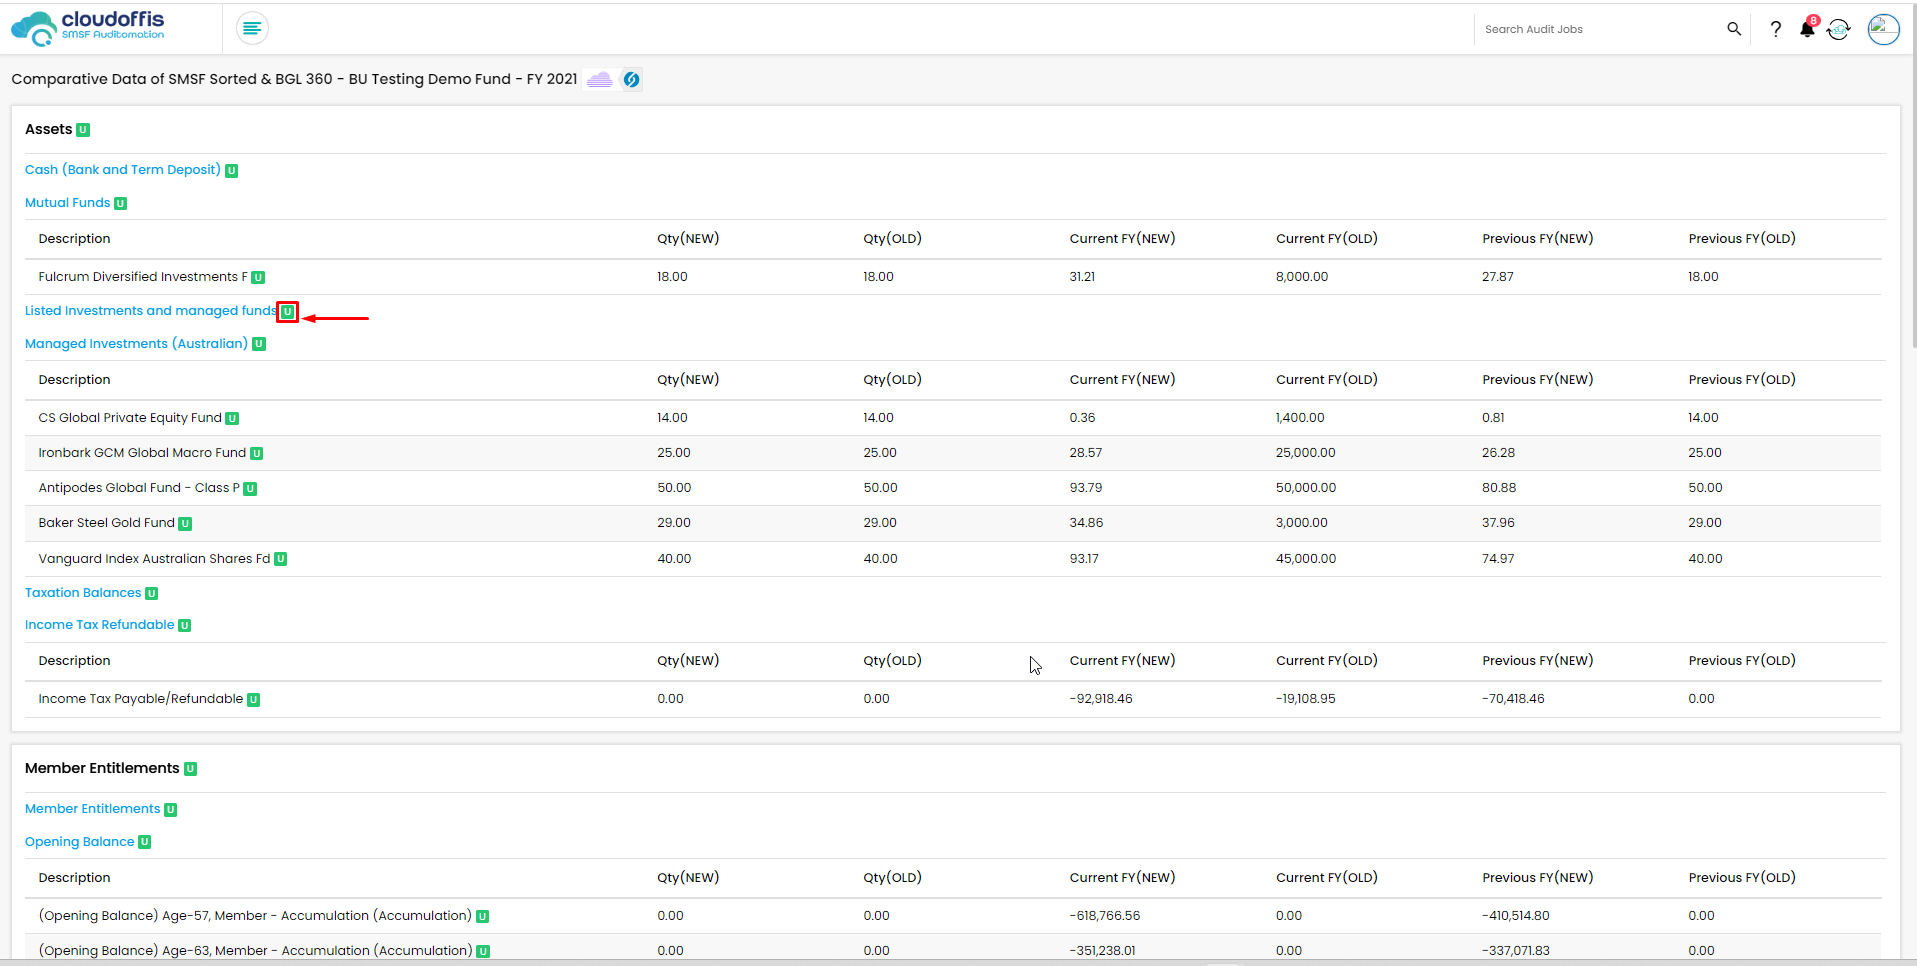Click the cloudoffis logo
This screenshot has width=1917, height=966.
click(x=88, y=28)
